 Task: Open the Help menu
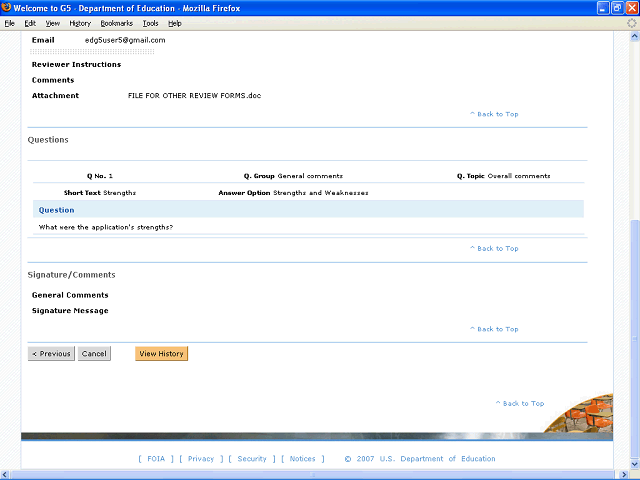175,23
